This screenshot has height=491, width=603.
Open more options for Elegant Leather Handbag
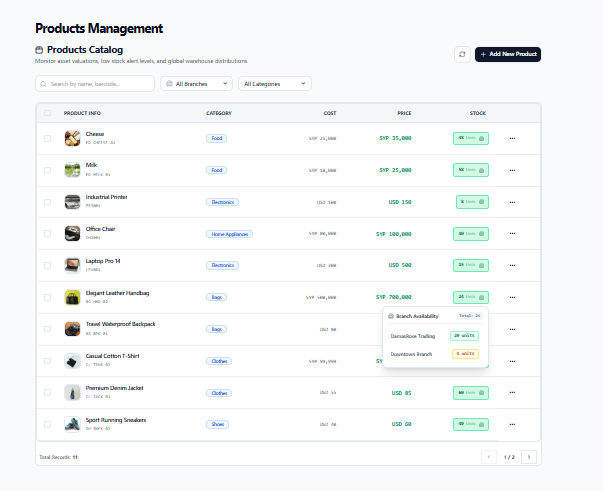[512, 297]
